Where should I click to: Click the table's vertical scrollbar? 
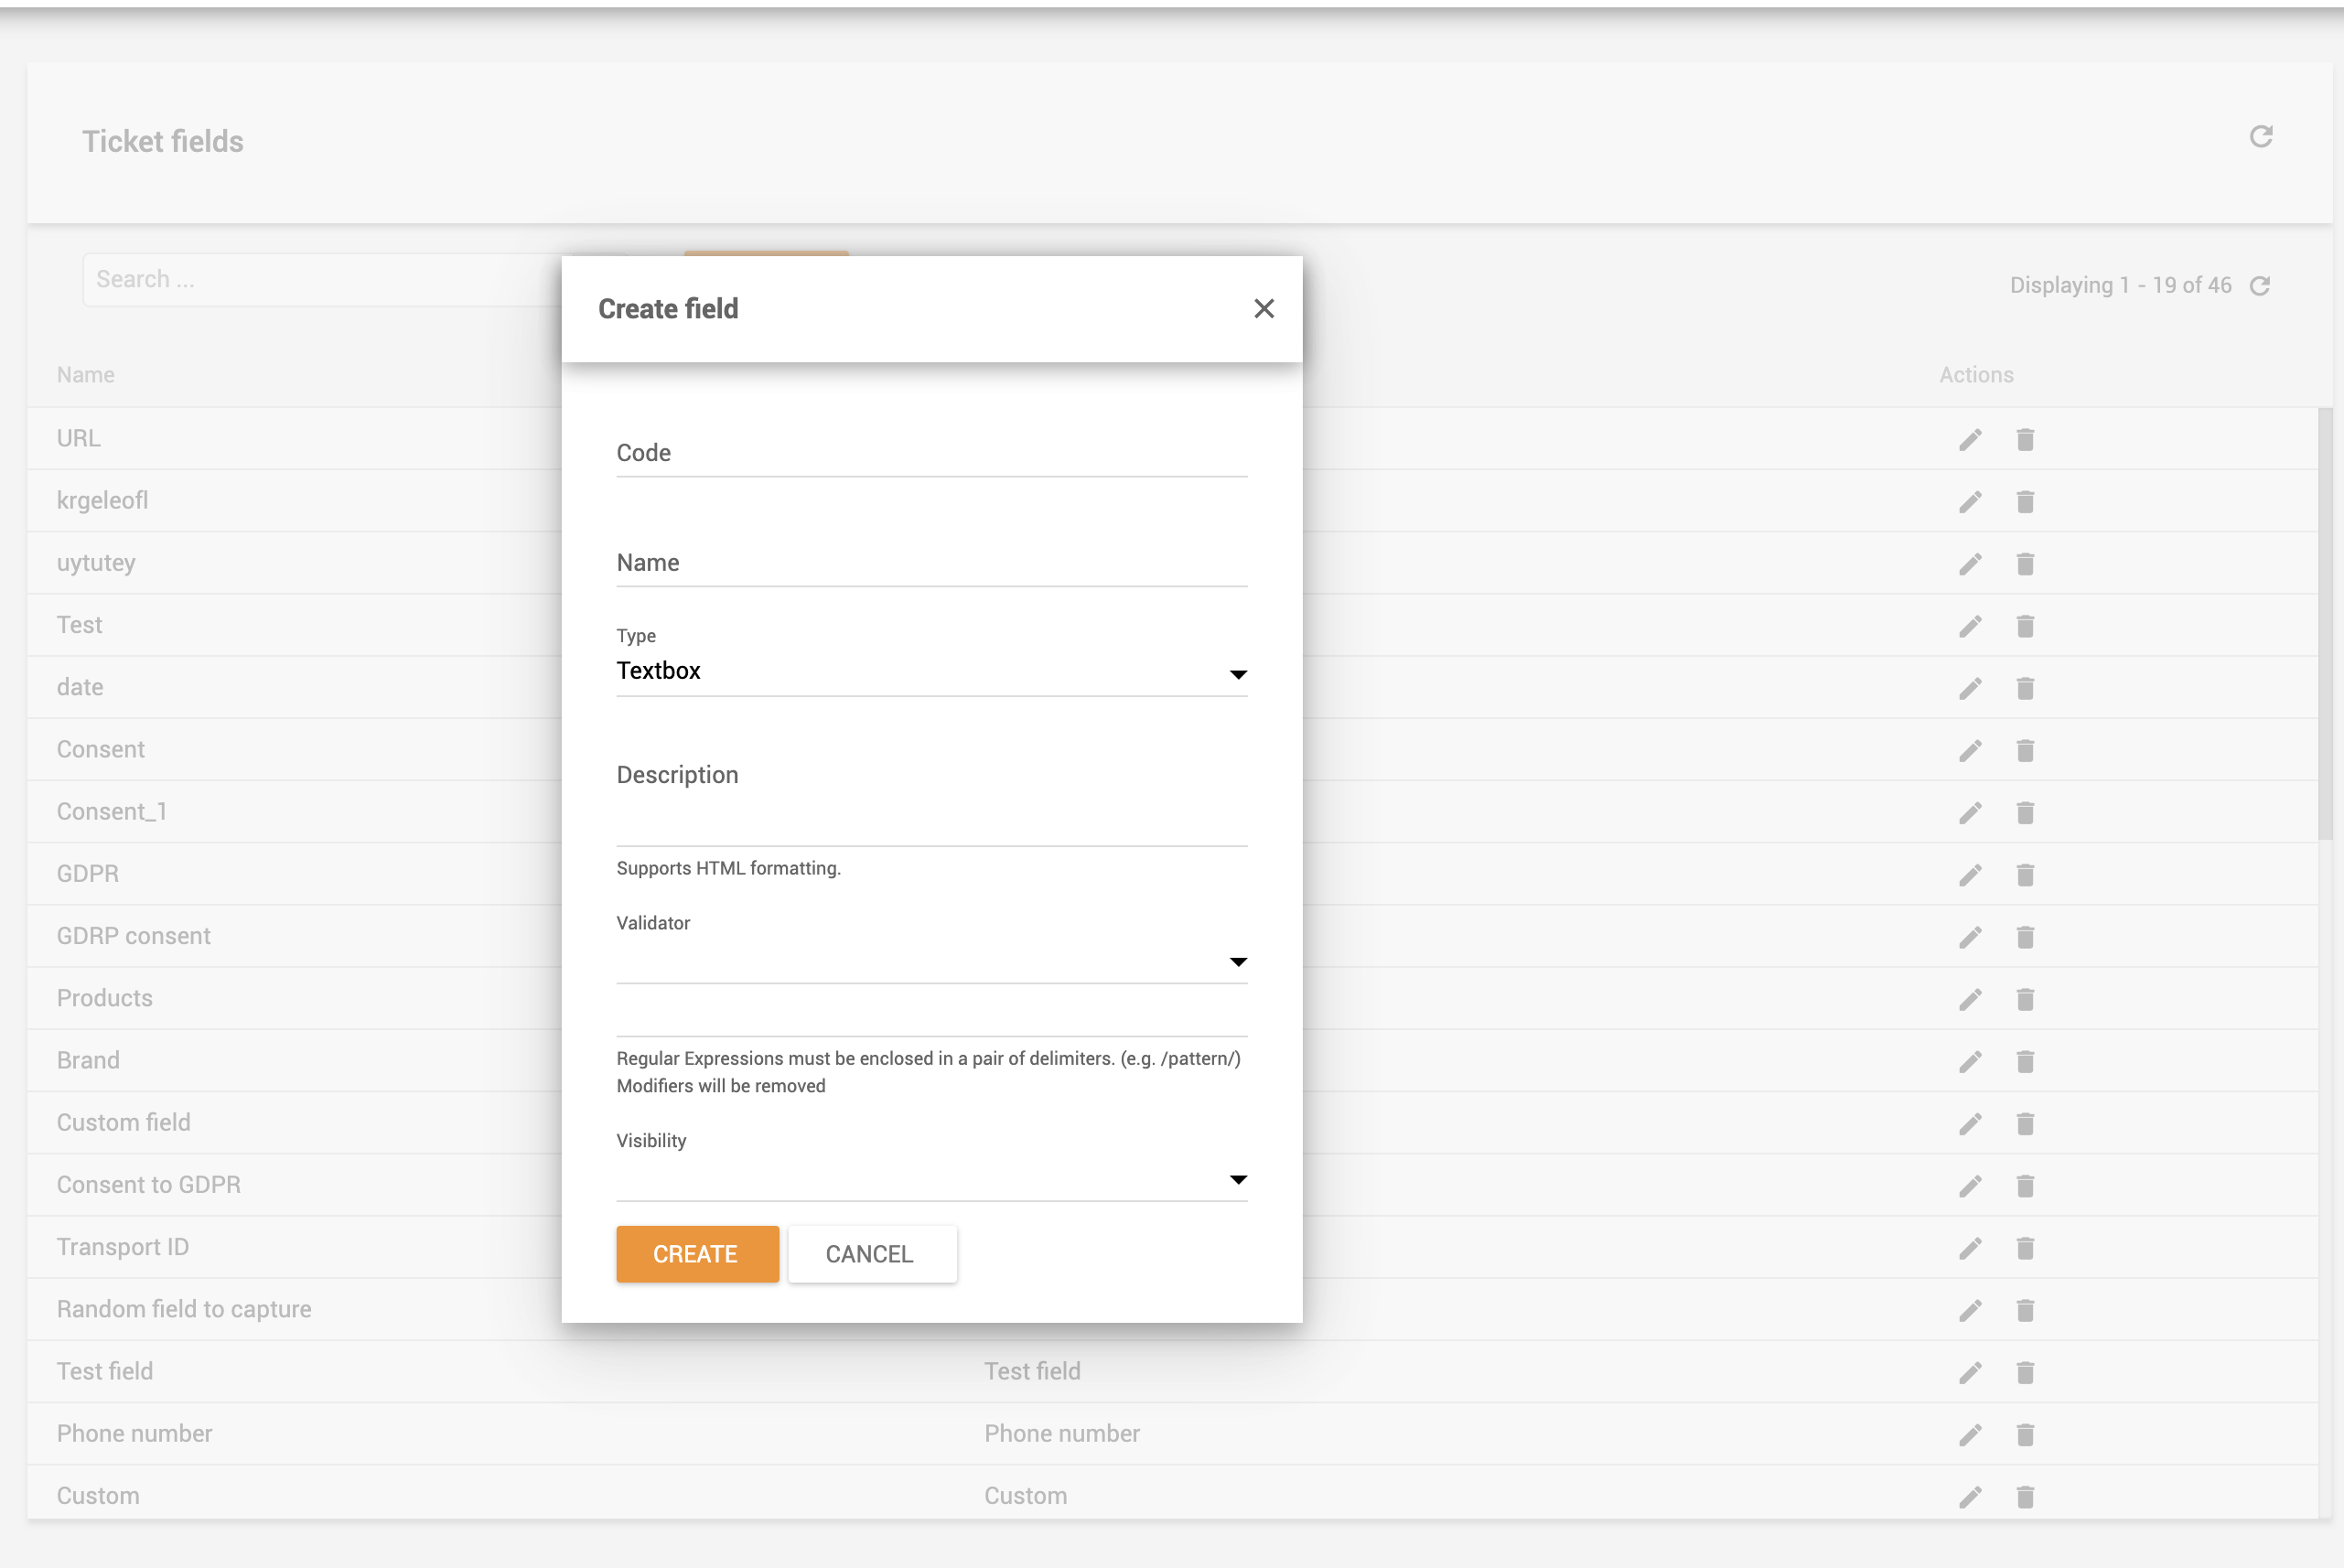tap(2325, 625)
